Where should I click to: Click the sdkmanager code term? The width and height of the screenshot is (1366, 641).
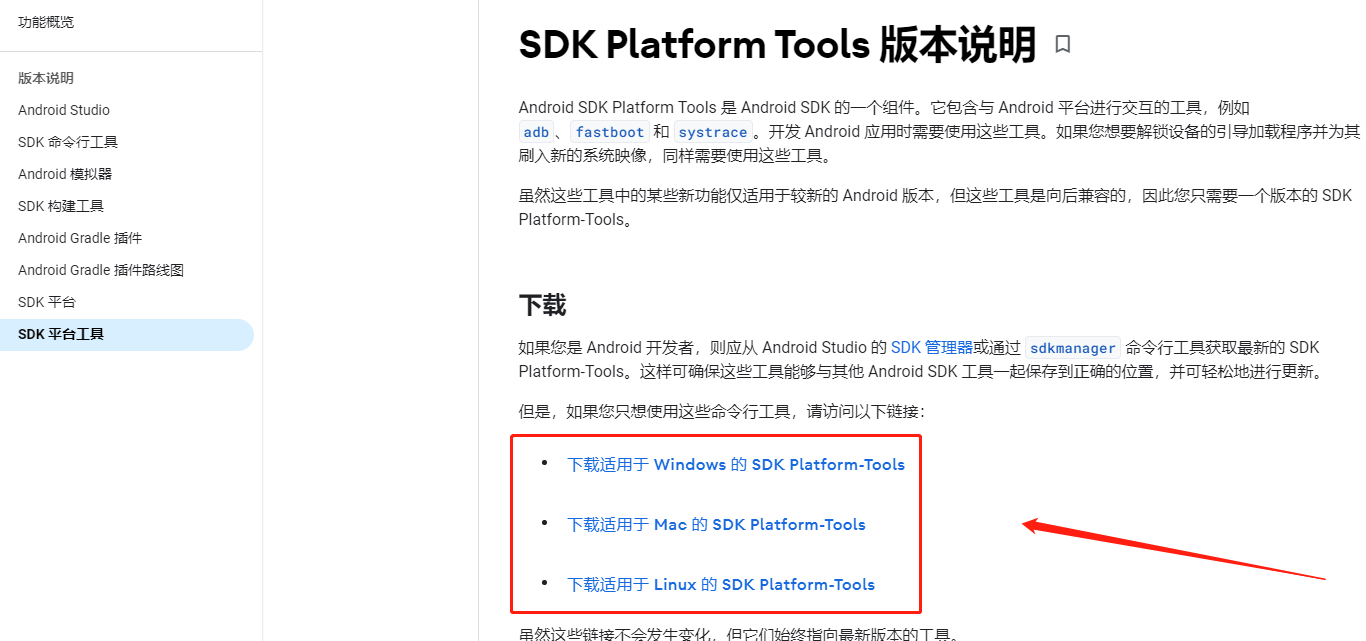click(1073, 348)
